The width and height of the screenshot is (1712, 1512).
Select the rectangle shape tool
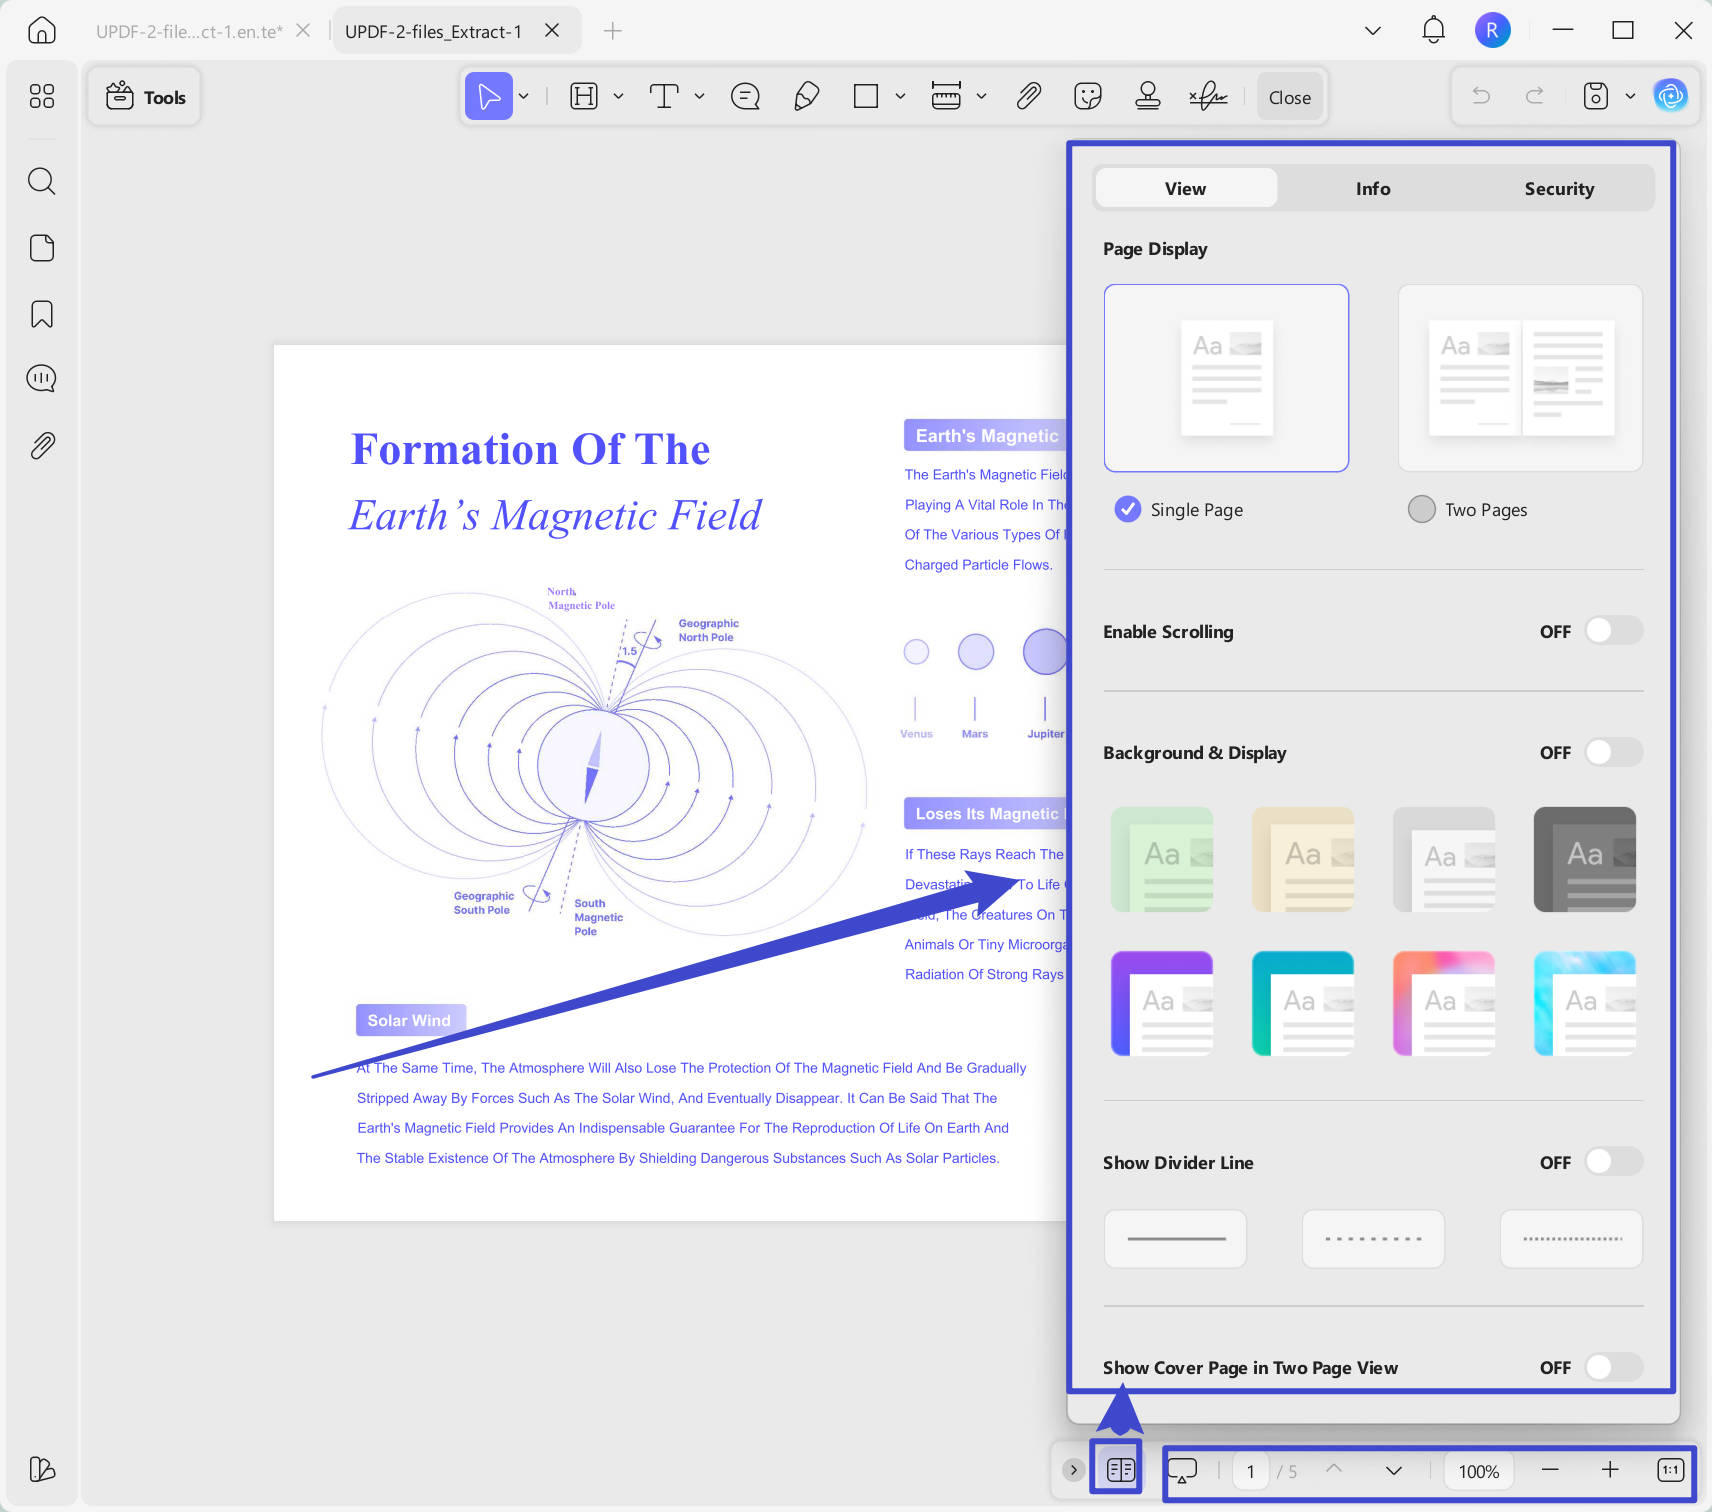pyautogui.click(x=866, y=96)
